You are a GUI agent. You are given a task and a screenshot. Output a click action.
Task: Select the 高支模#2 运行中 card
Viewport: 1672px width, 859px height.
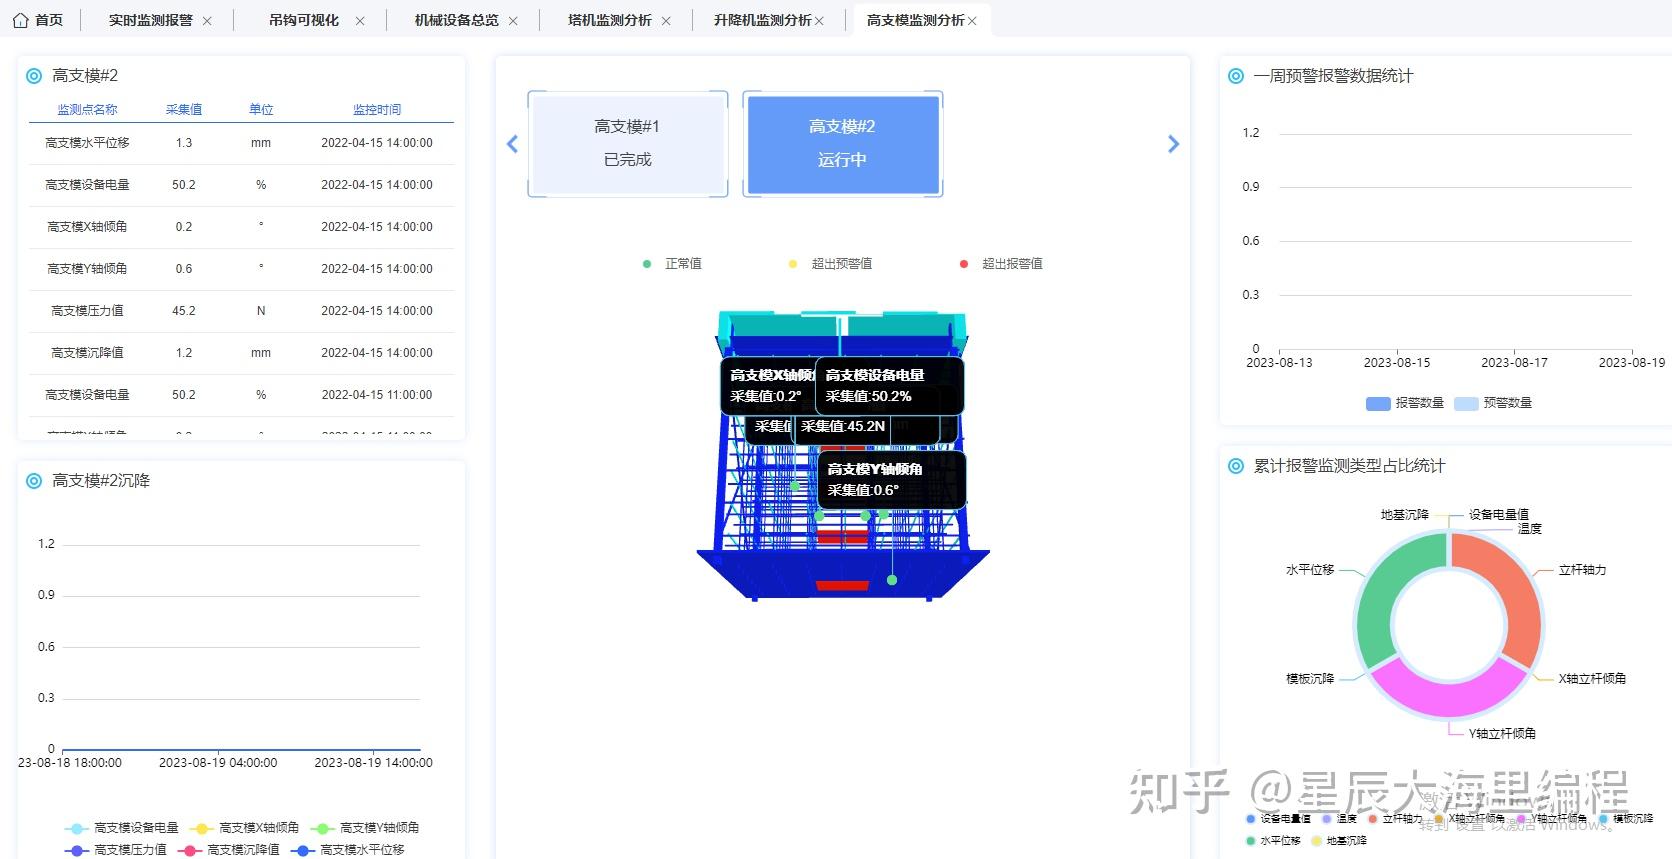pyautogui.click(x=842, y=144)
